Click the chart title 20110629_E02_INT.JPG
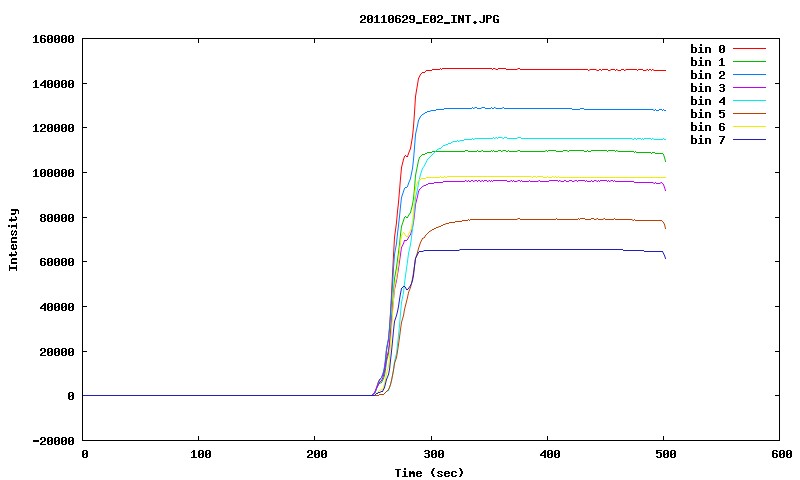The height and width of the screenshot is (480, 800). pyautogui.click(x=429, y=19)
